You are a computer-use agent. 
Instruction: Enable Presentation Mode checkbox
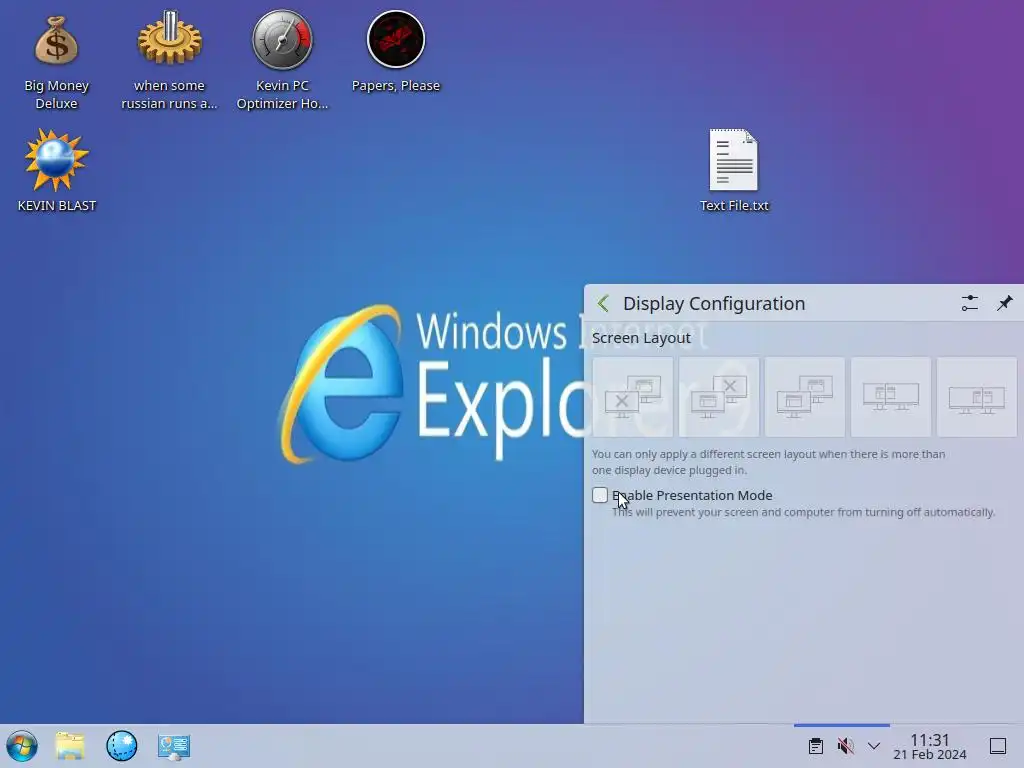[600, 495]
